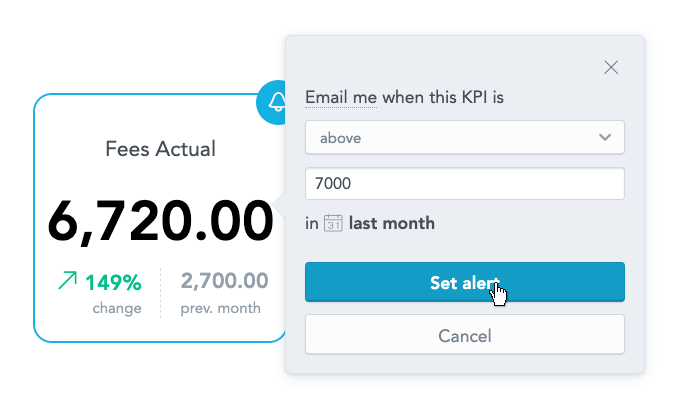Click the 'prev. month' label
The height and width of the screenshot is (408, 679).
coord(220,308)
